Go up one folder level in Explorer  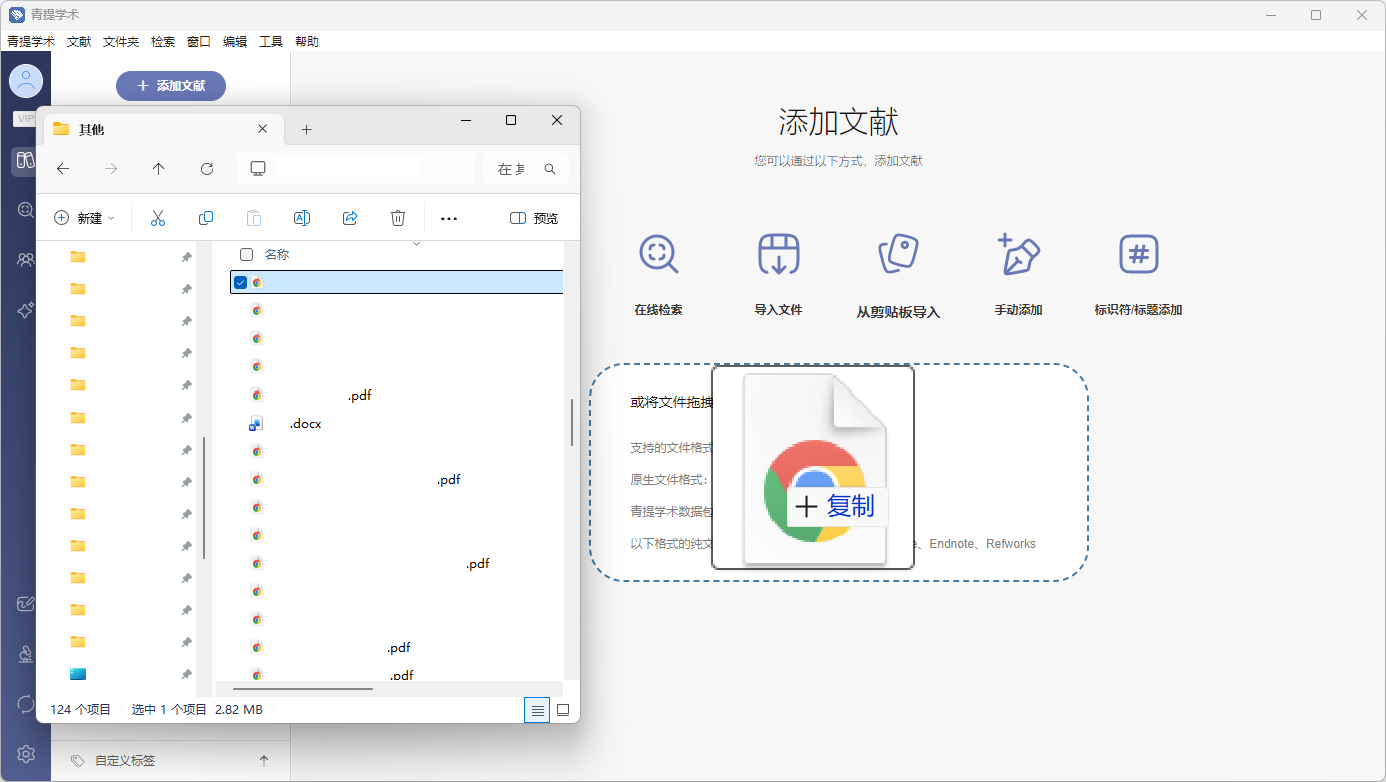(158, 169)
